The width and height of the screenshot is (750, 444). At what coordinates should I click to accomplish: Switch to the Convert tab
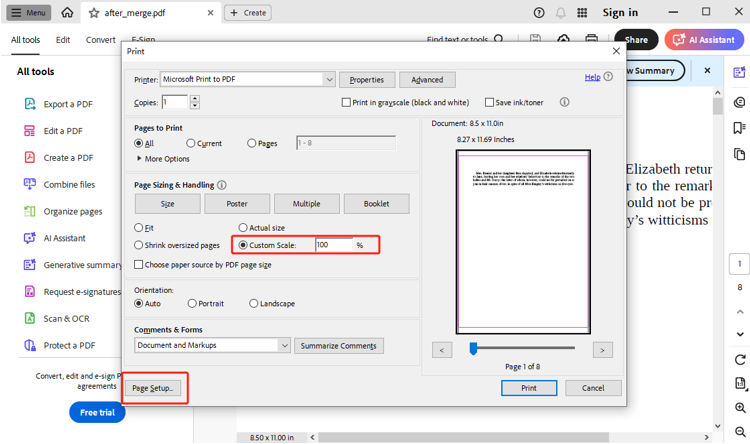pyautogui.click(x=100, y=40)
